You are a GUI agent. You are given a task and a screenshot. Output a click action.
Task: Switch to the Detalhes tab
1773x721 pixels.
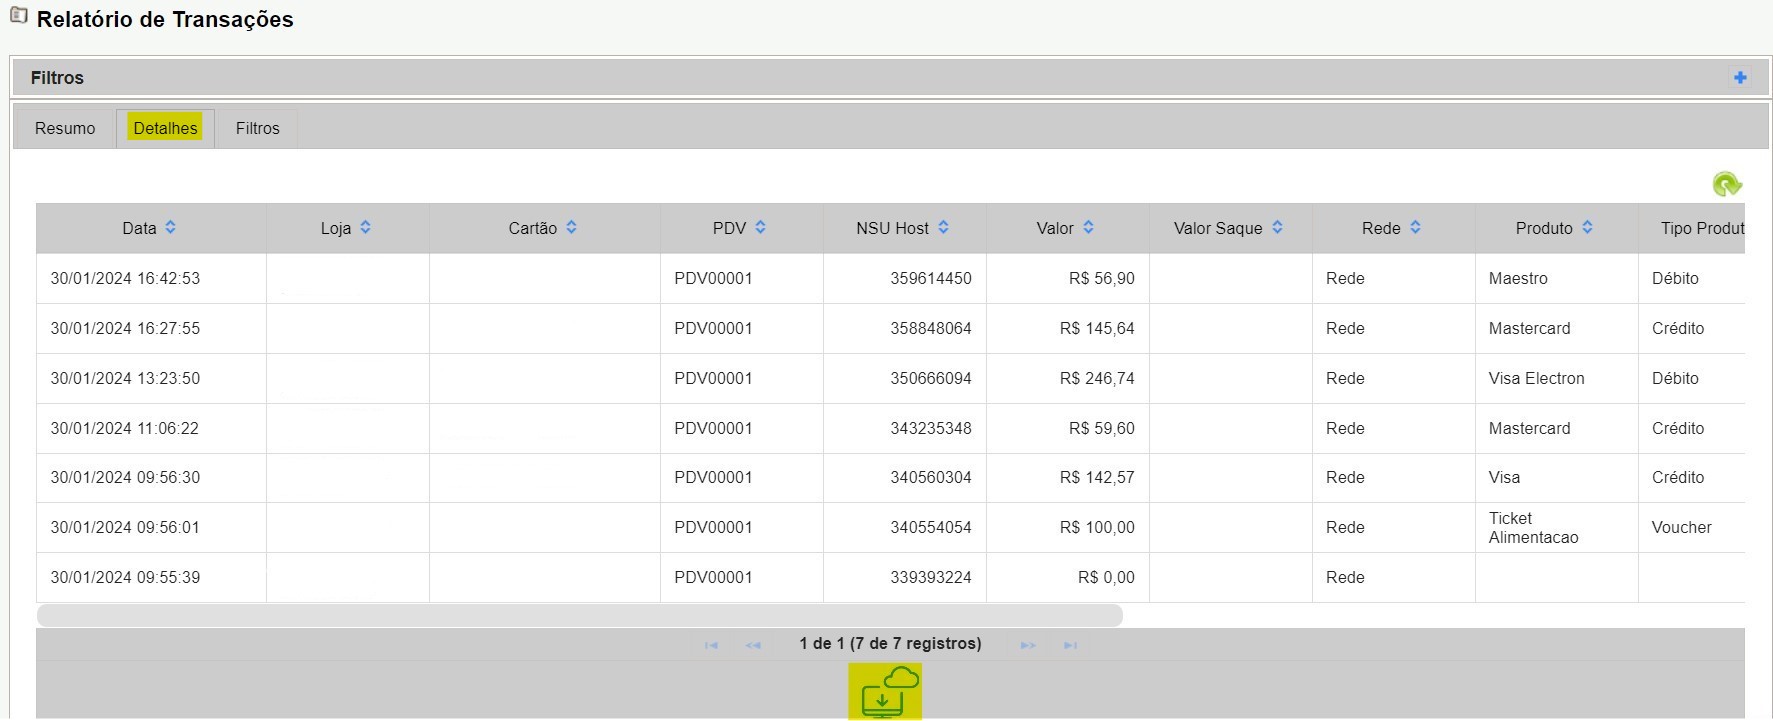click(165, 128)
